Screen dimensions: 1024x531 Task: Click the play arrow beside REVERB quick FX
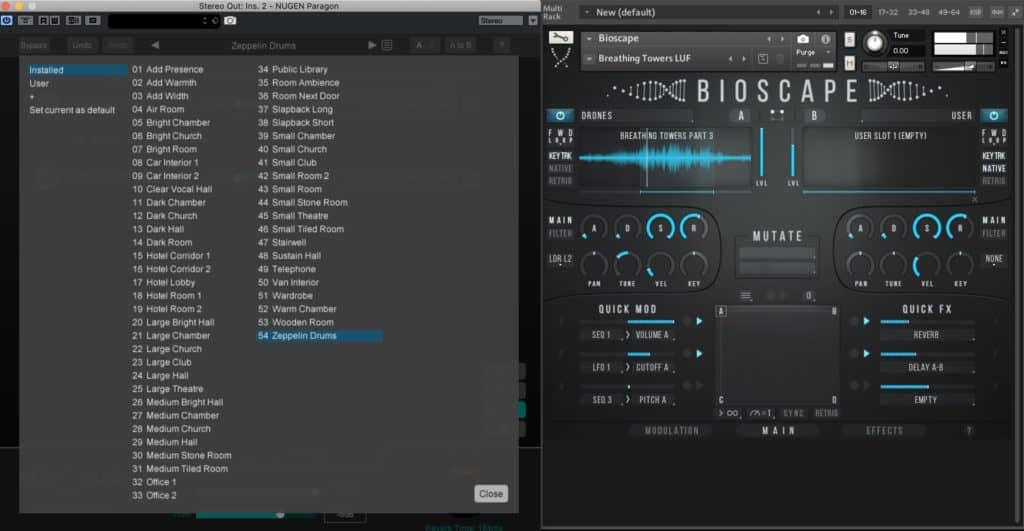(867, 321)
